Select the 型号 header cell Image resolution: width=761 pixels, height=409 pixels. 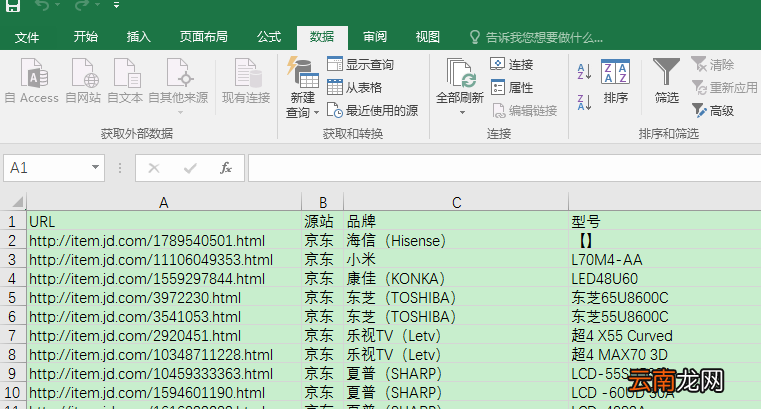(665, 221)
